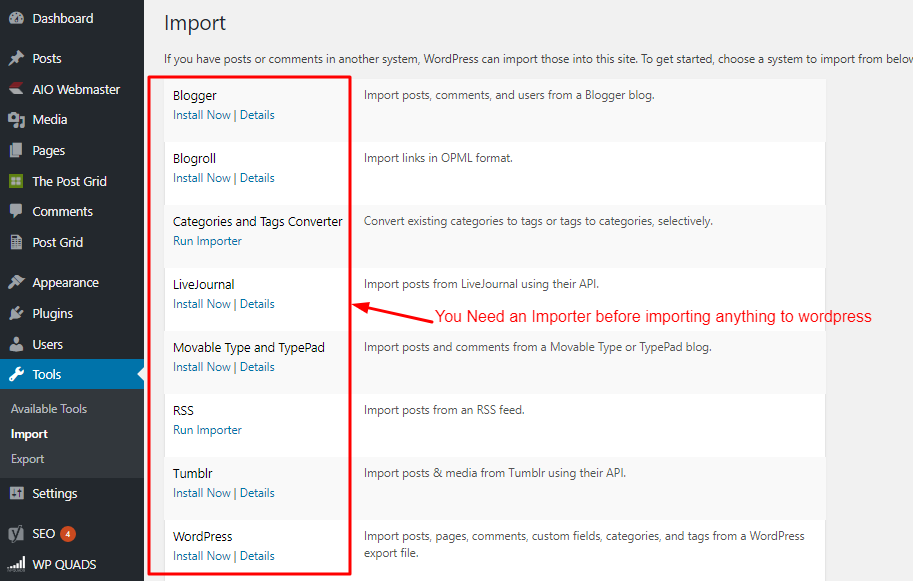This screenshot has width=913, height=581.
Task: Click 'Import links in OPML format.' description
Action: (x=438, y=158)
